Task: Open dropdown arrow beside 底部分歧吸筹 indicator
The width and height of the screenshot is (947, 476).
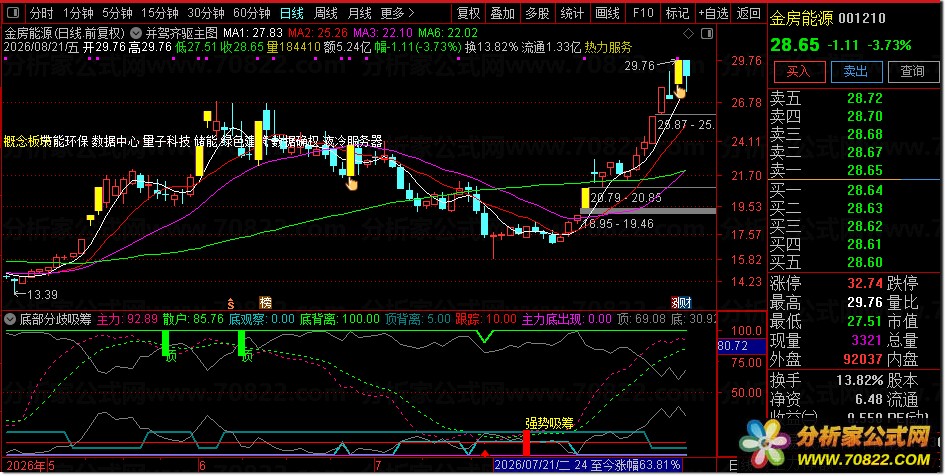Action: [x=10, y=319]
